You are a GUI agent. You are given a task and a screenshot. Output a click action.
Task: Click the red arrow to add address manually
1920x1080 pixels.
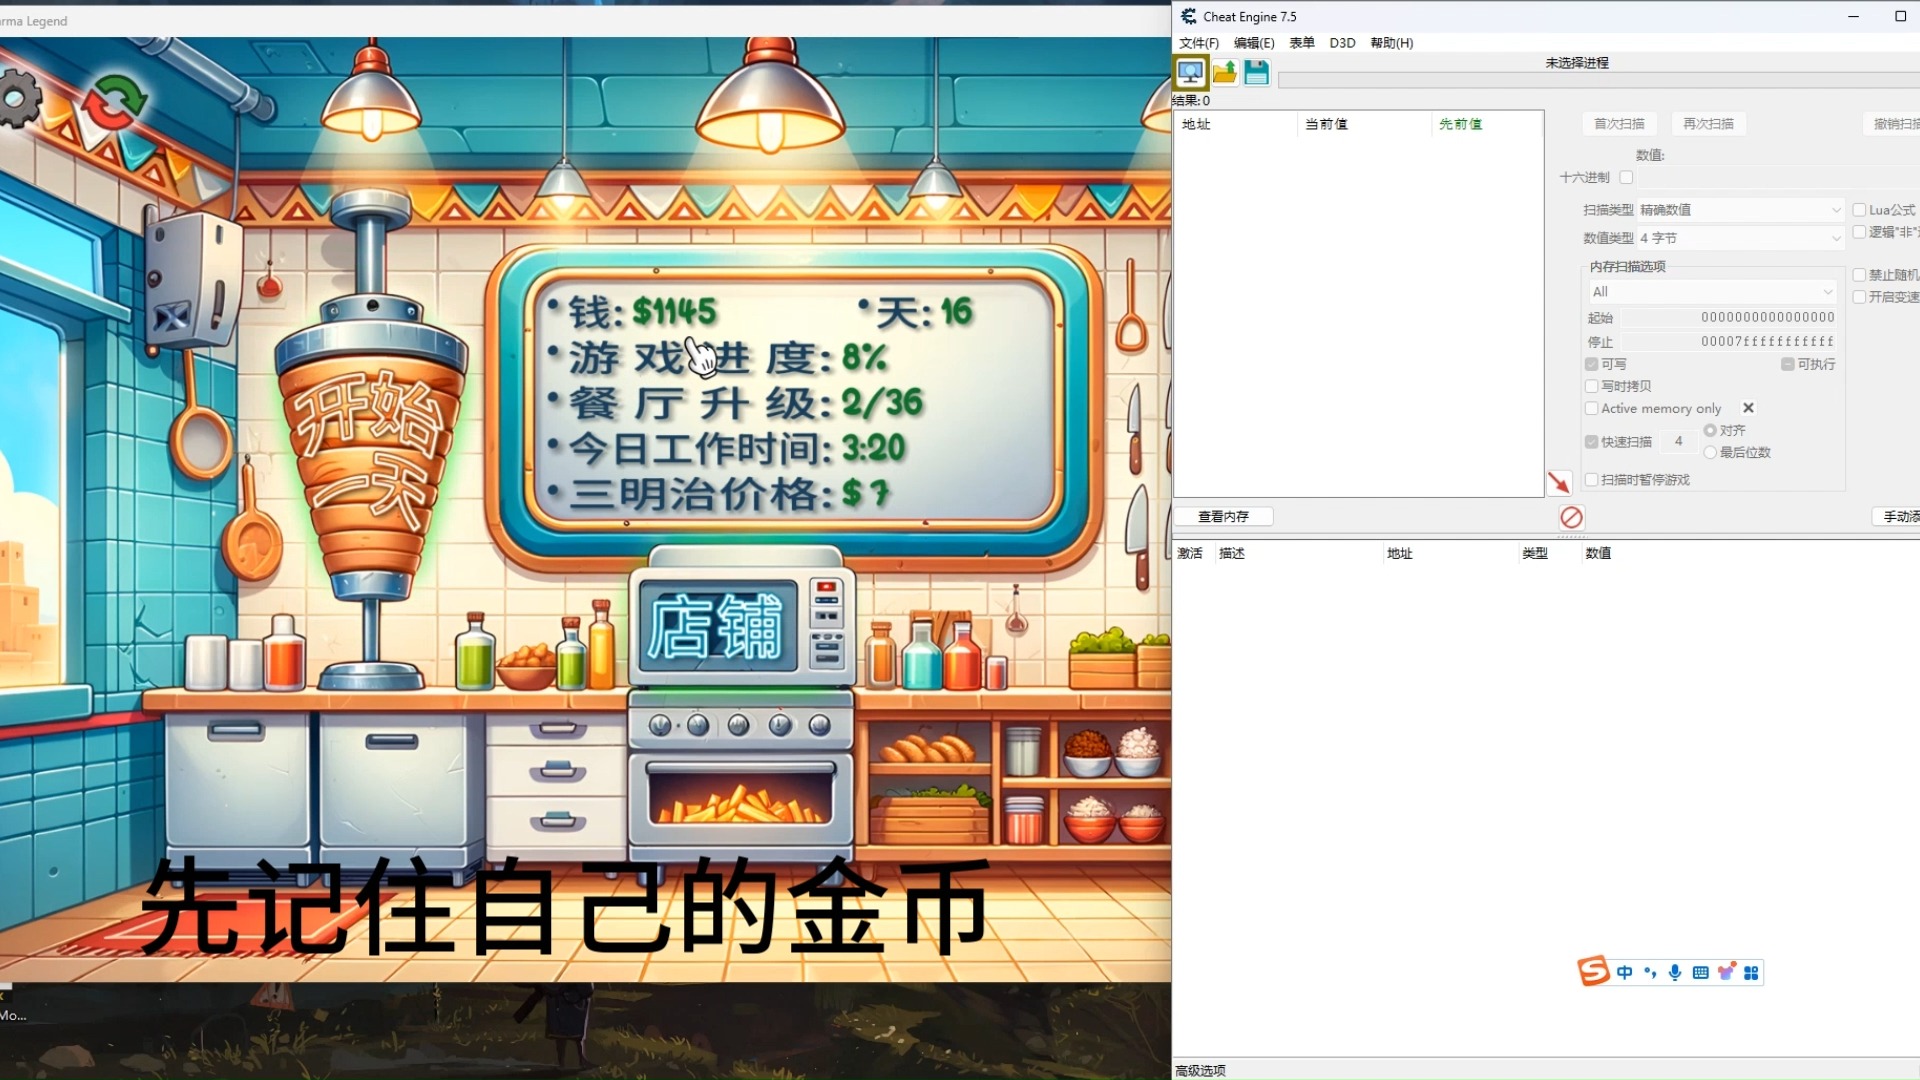(1561, 482)
